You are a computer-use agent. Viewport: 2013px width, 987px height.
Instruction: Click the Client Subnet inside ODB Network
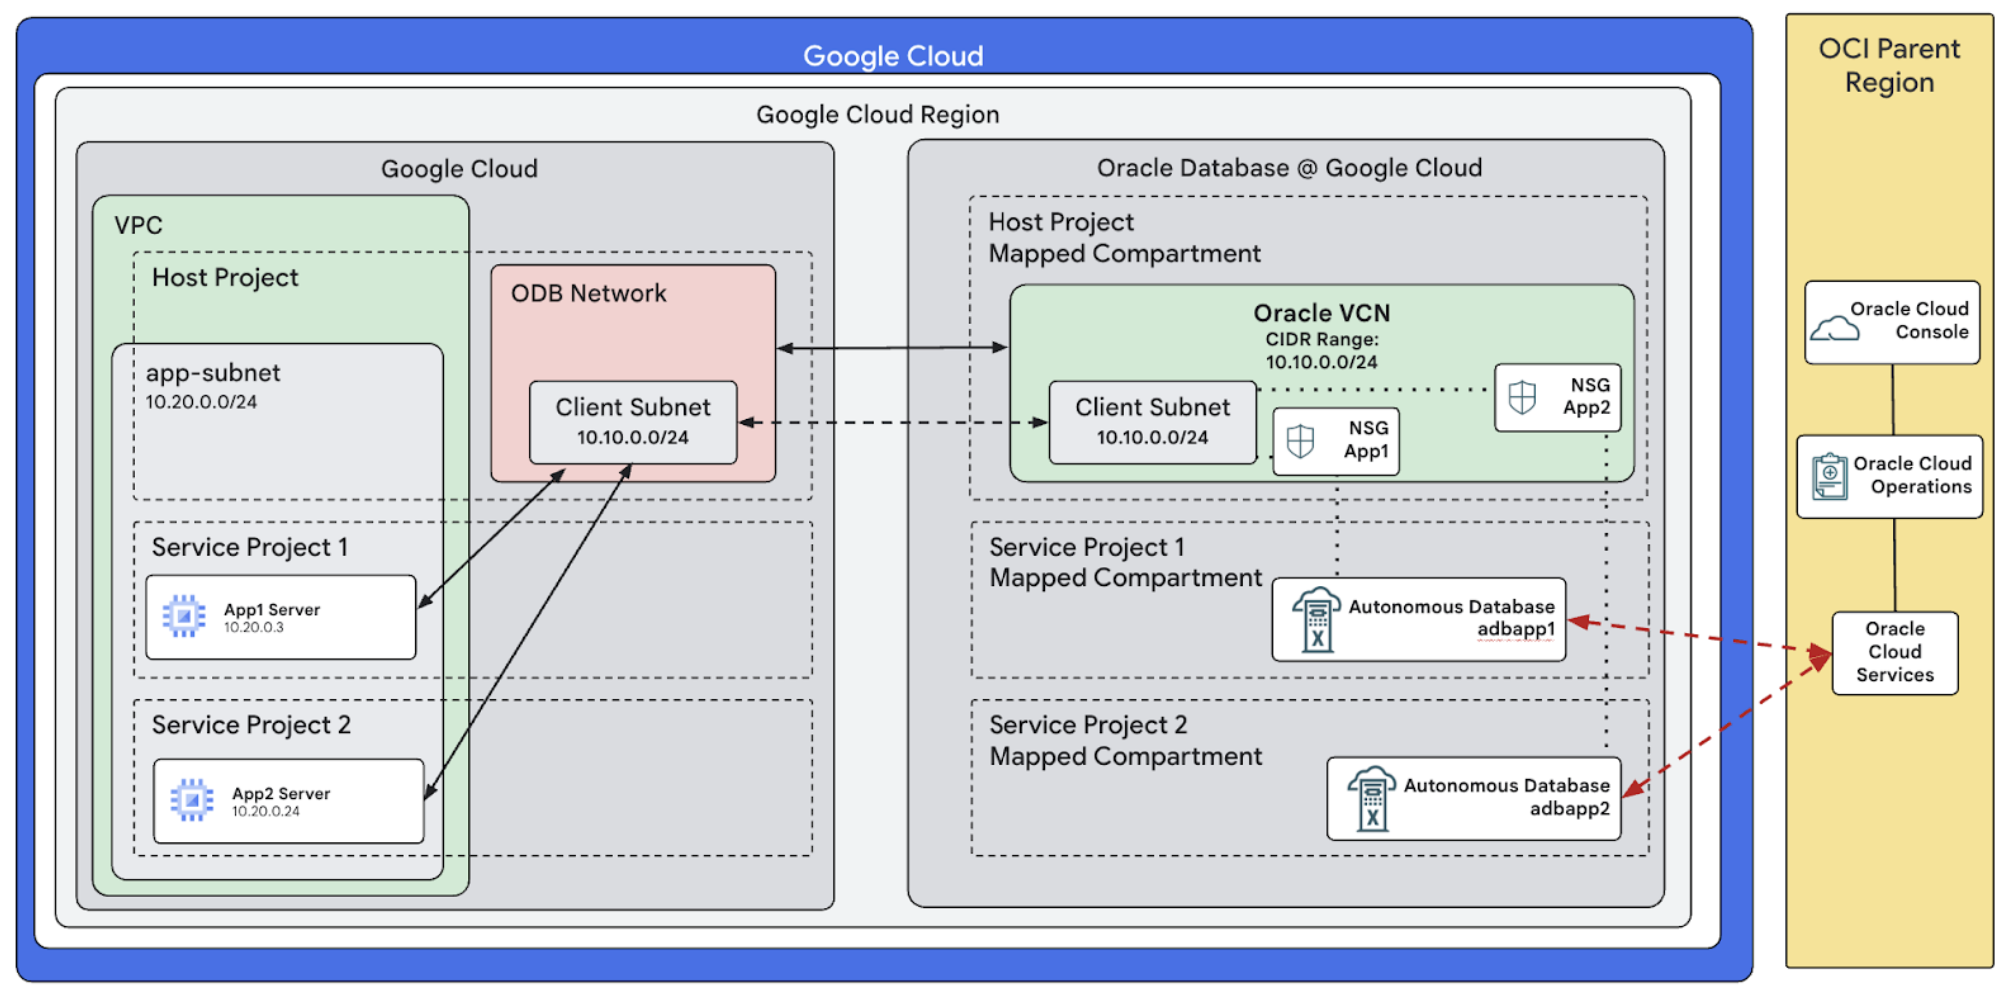632,422
